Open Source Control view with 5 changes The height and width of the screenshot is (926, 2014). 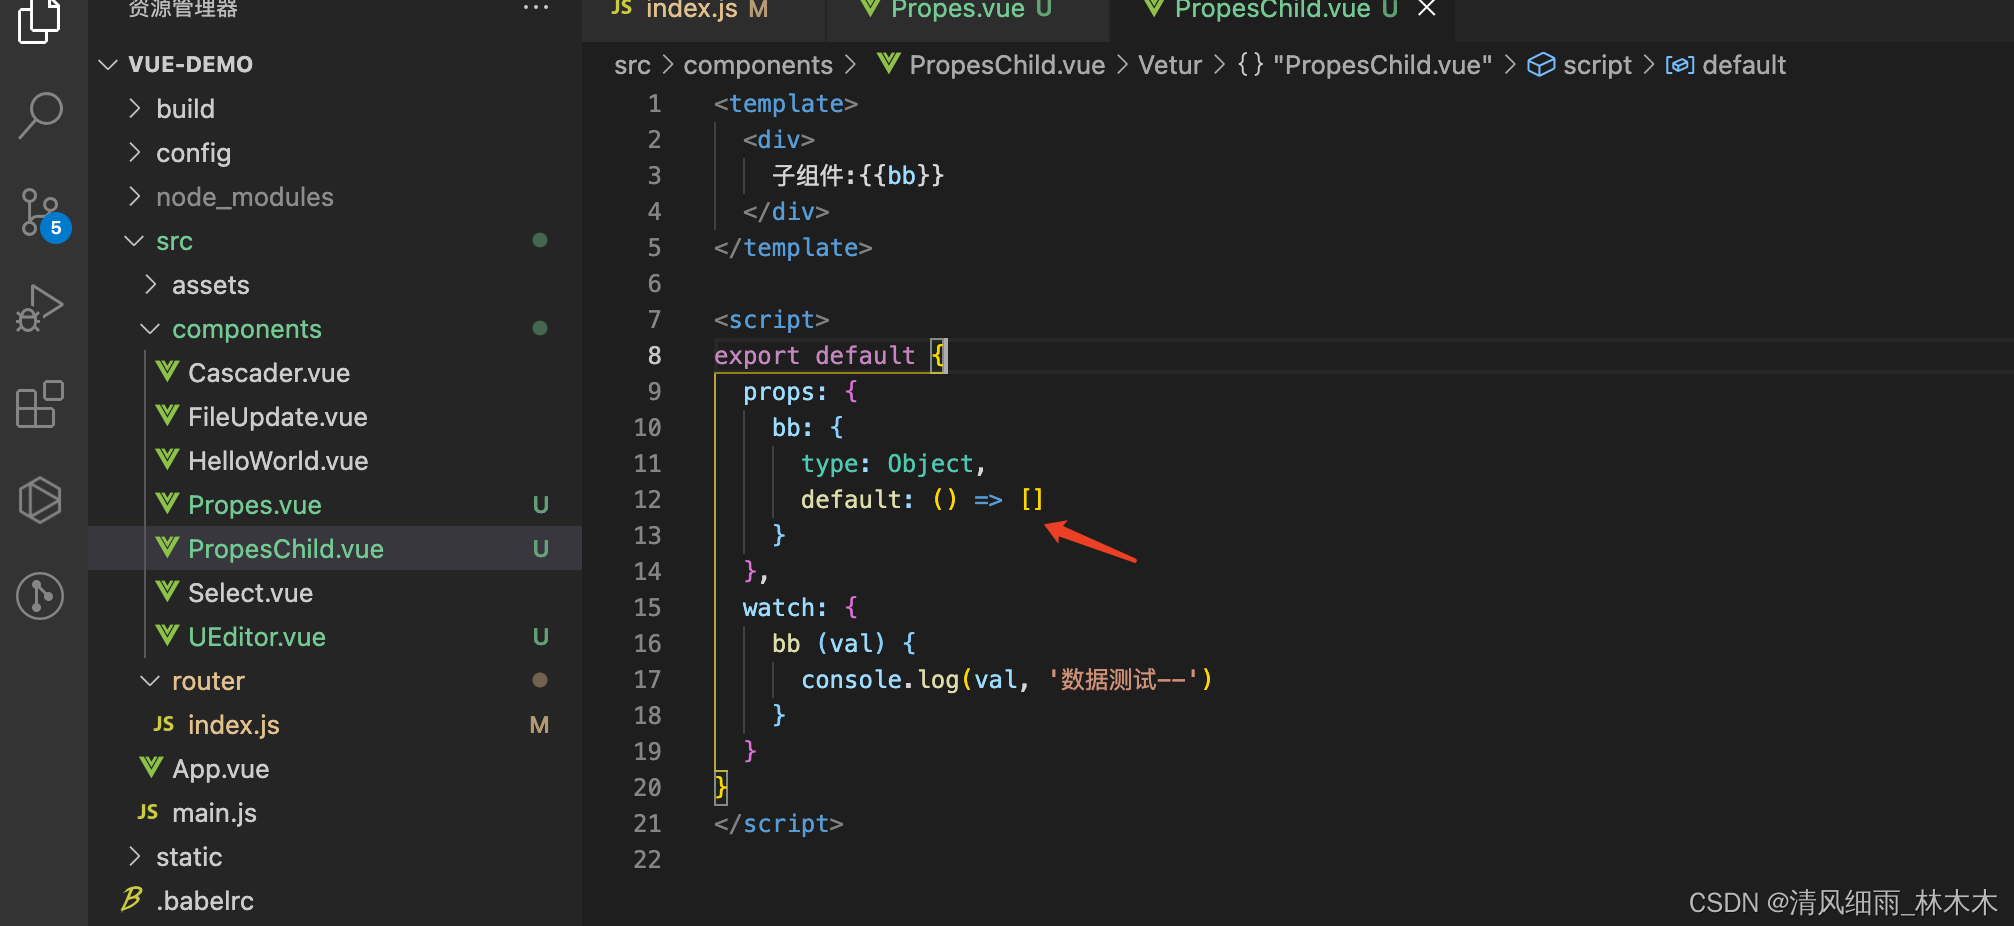[44, 213]
